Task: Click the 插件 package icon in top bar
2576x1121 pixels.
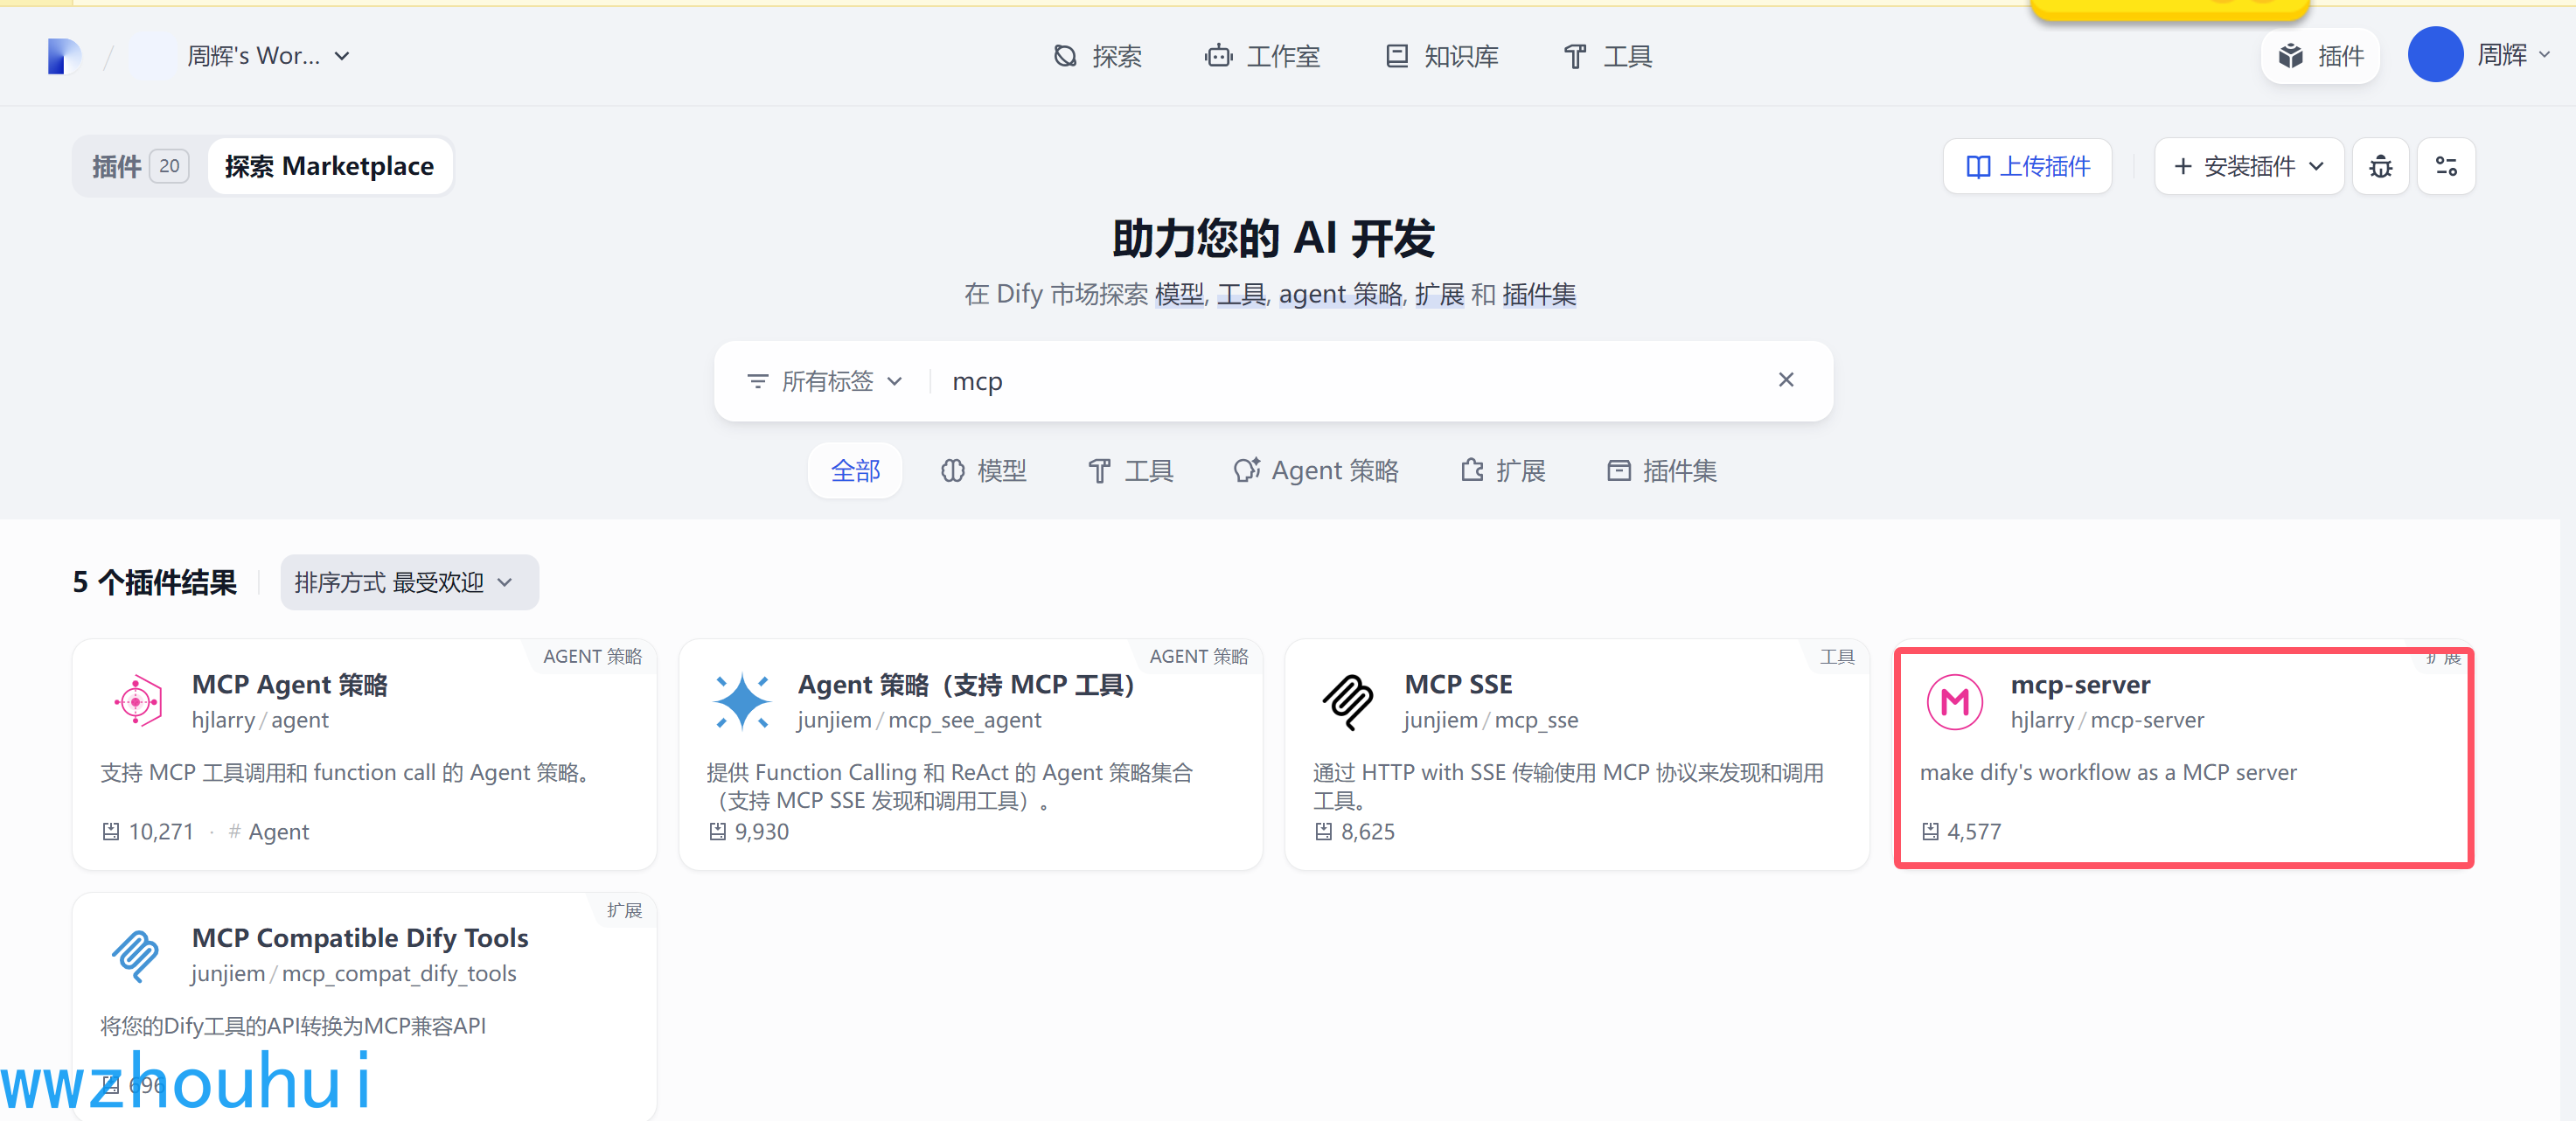Action: 2292,56
